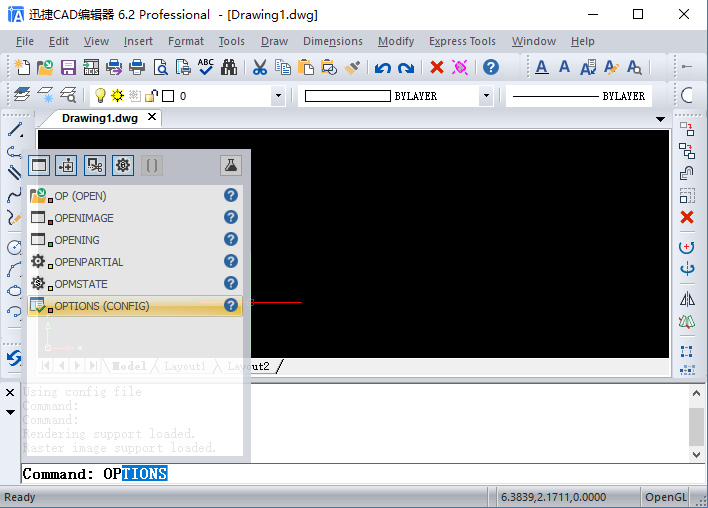Select the Circle tool in left toolbar
This screenshot has width=708, height=508.
14,247
